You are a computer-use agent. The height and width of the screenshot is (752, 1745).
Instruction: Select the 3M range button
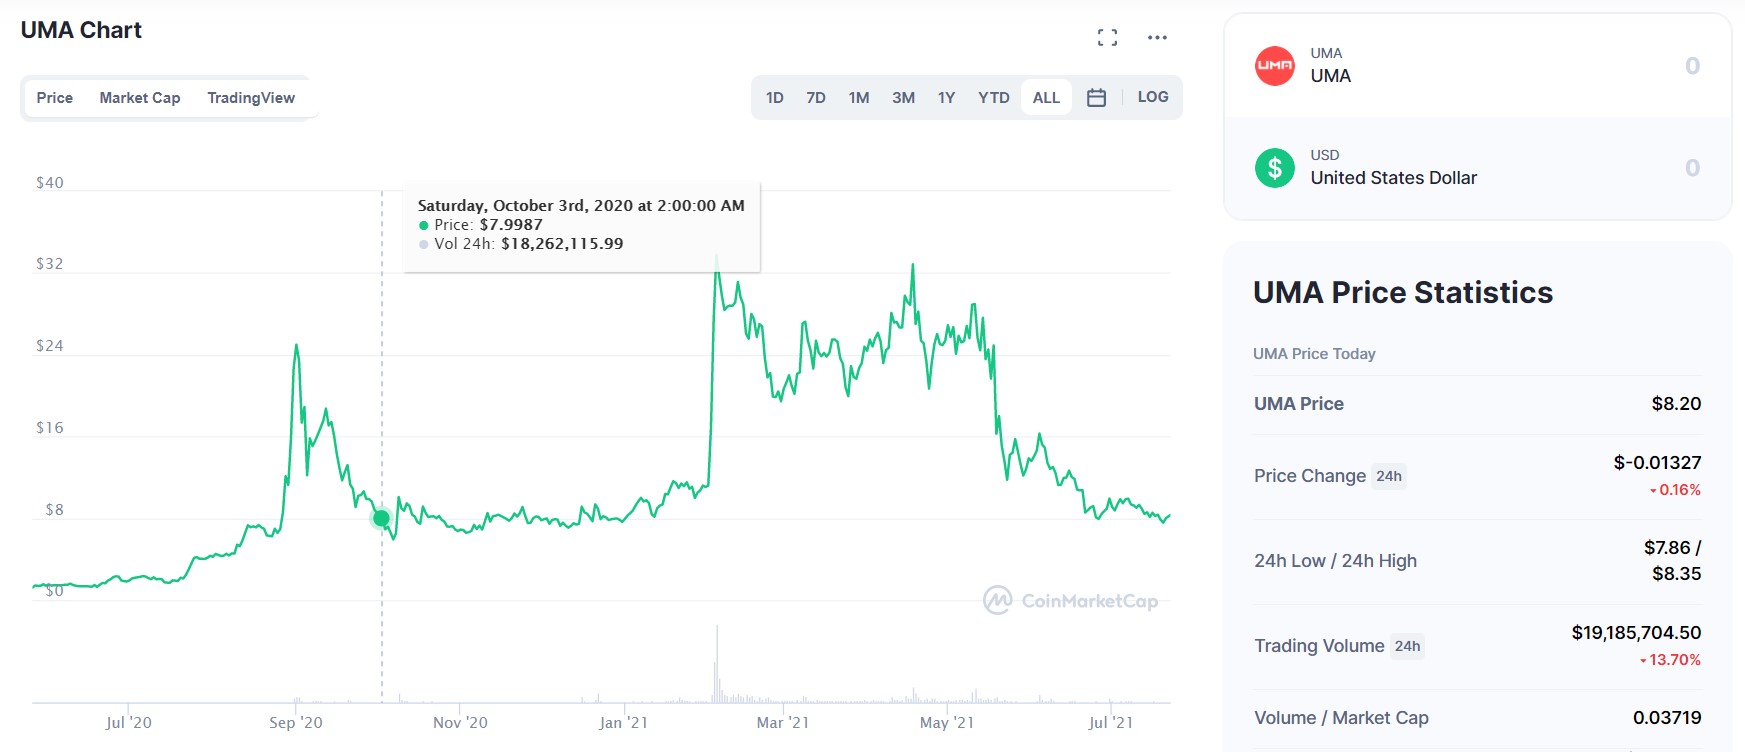coord(903,98)
